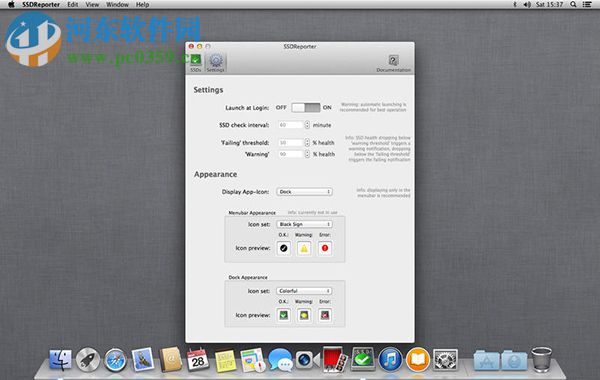Toggle the Launch at Login switch
Image resolution: width=600 pixels, height=380 pixels.
point(305,108)
